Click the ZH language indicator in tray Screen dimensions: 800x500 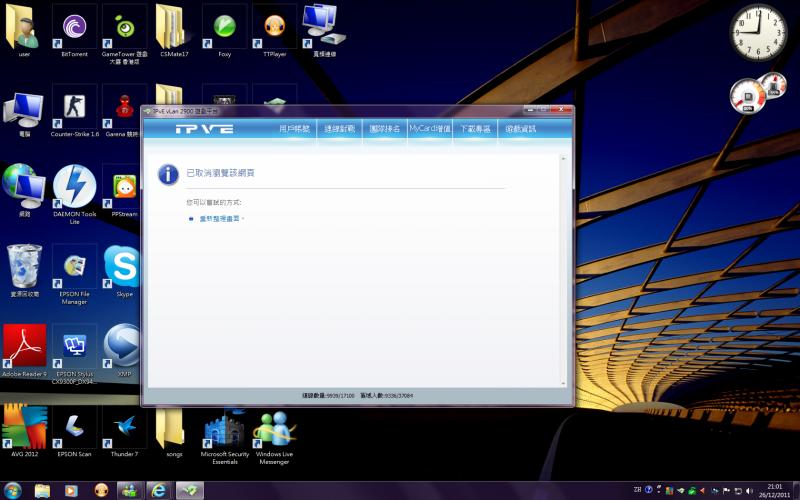click(637, 490)
